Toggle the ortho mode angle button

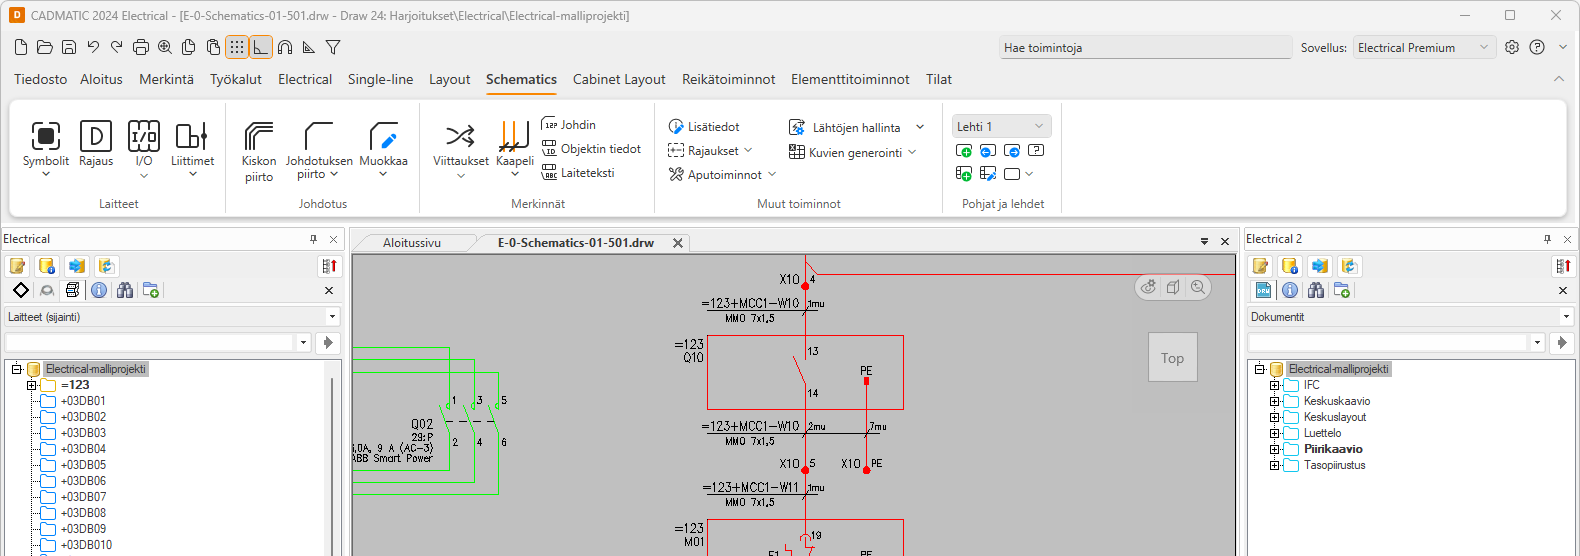261,47
